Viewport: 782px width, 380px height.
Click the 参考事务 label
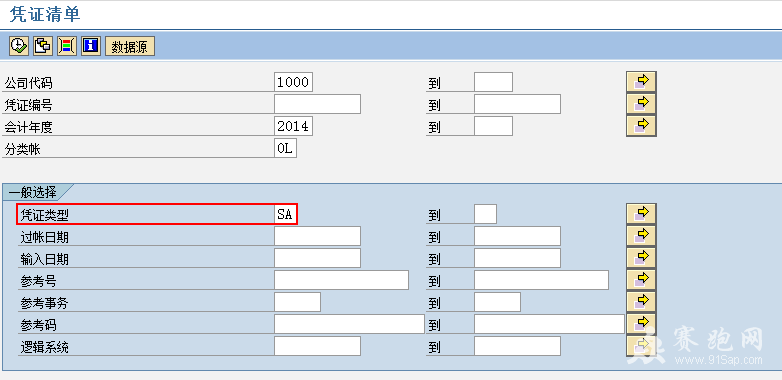coord(44,303)
